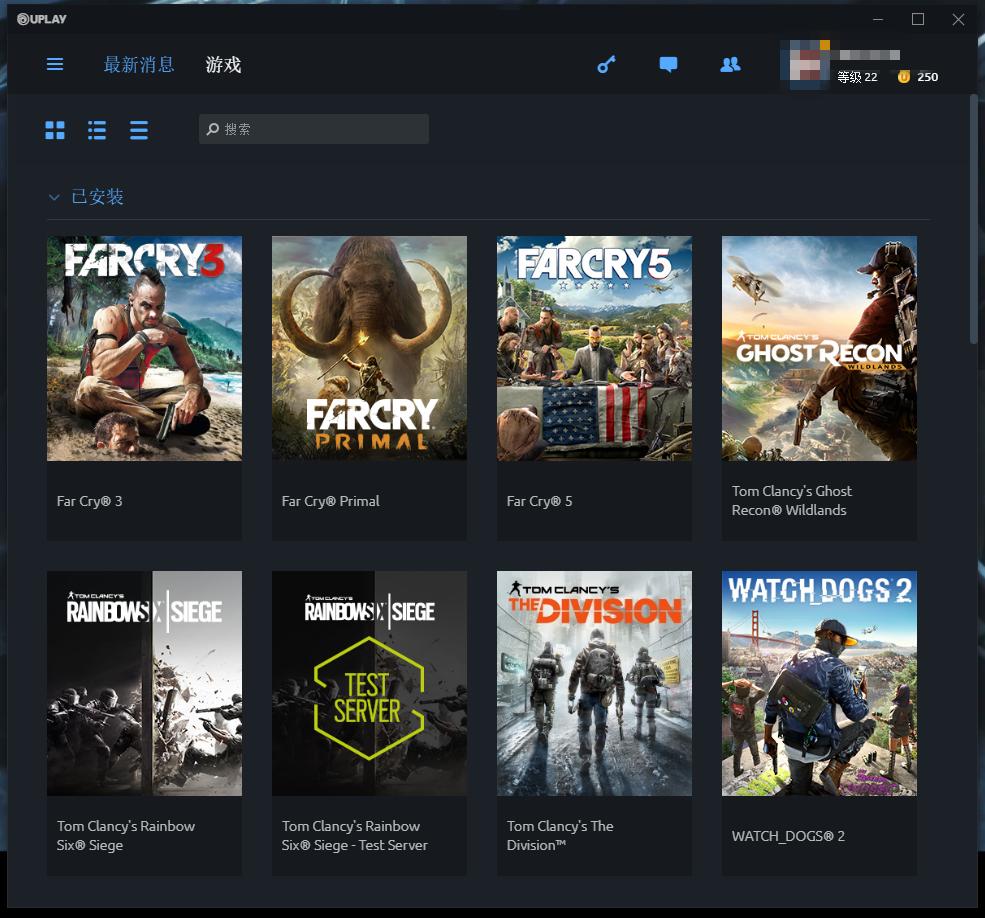Click the 'Far Cry® 5' title text
The image size is (985, 918).
click(x=539, y=501)
